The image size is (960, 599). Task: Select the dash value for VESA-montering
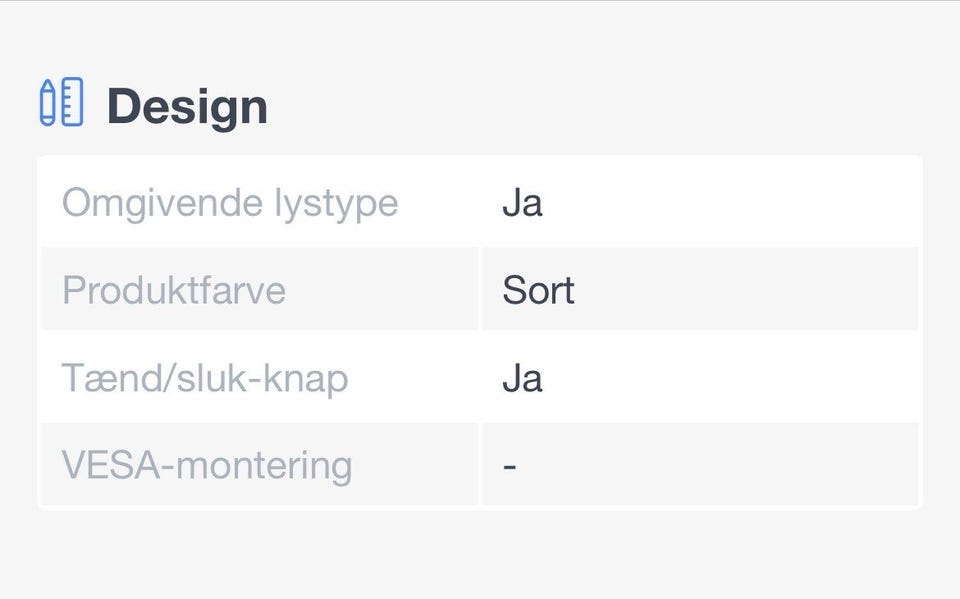tap(510, 466)
